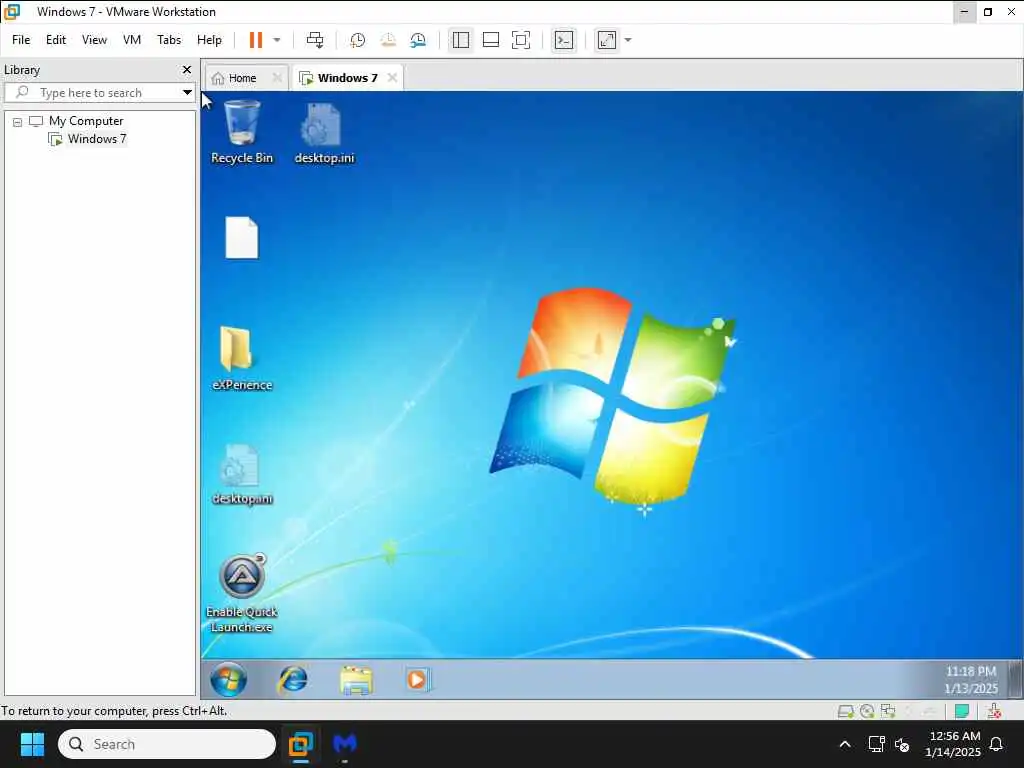Click the host taskbar Search box
Image resolution: width=1024 pixels, height=768 pixels.
[x=167, y=744]
